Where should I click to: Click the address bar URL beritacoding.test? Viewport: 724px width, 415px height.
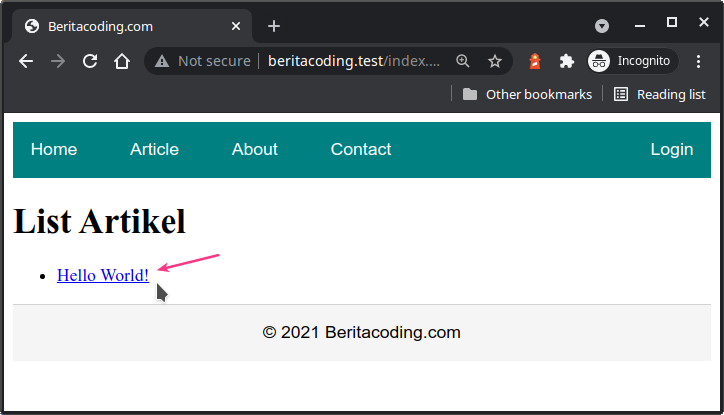[x=354, y=61]
